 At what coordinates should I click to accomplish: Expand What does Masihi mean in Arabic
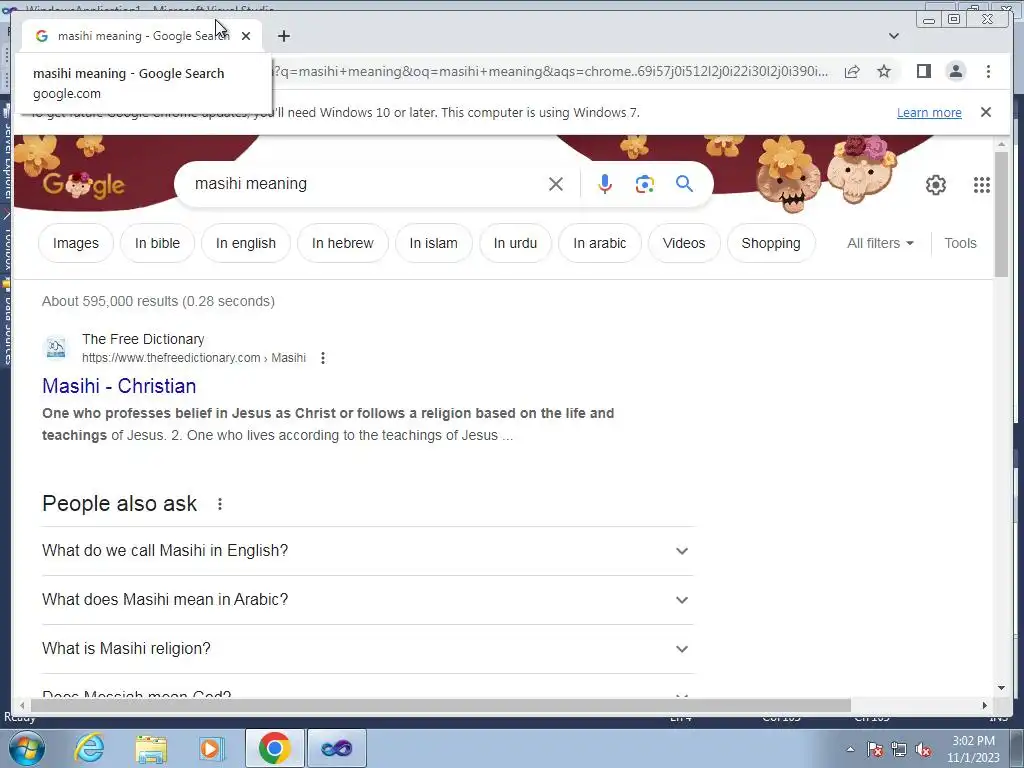coord(367,600)
